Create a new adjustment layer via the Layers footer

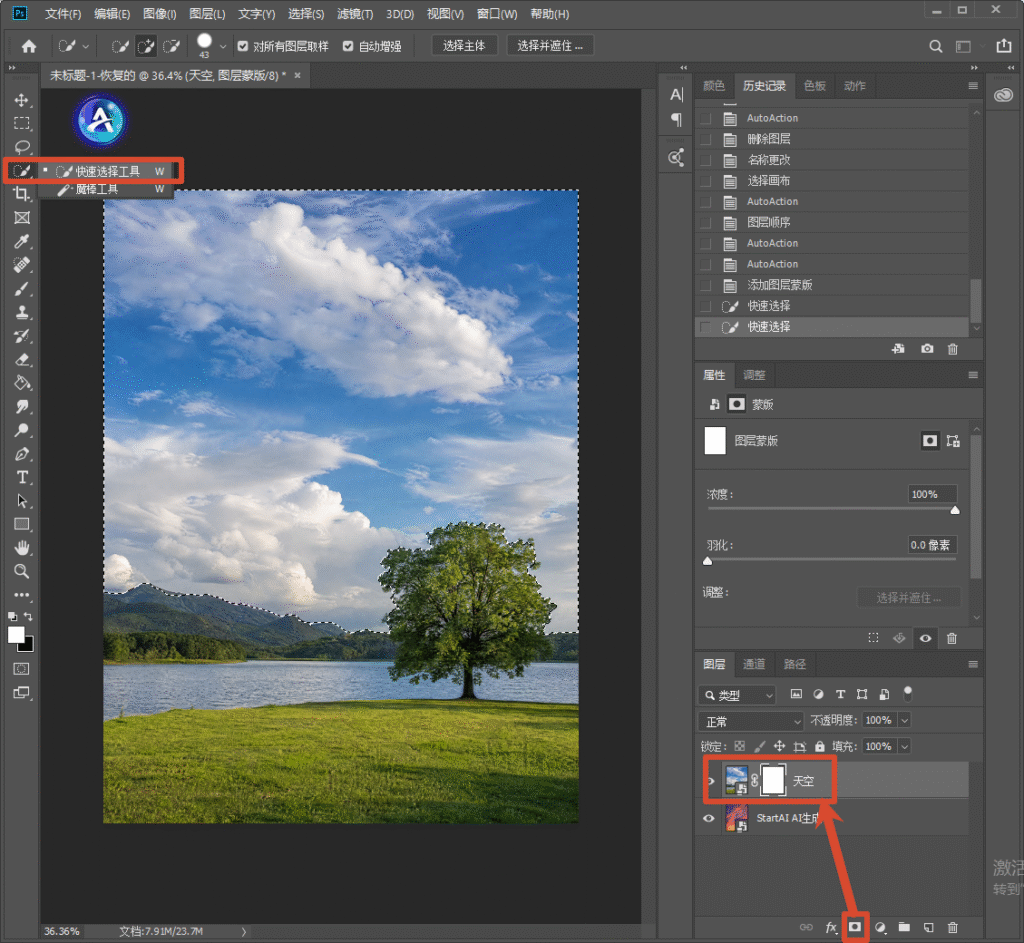(880, 927)
